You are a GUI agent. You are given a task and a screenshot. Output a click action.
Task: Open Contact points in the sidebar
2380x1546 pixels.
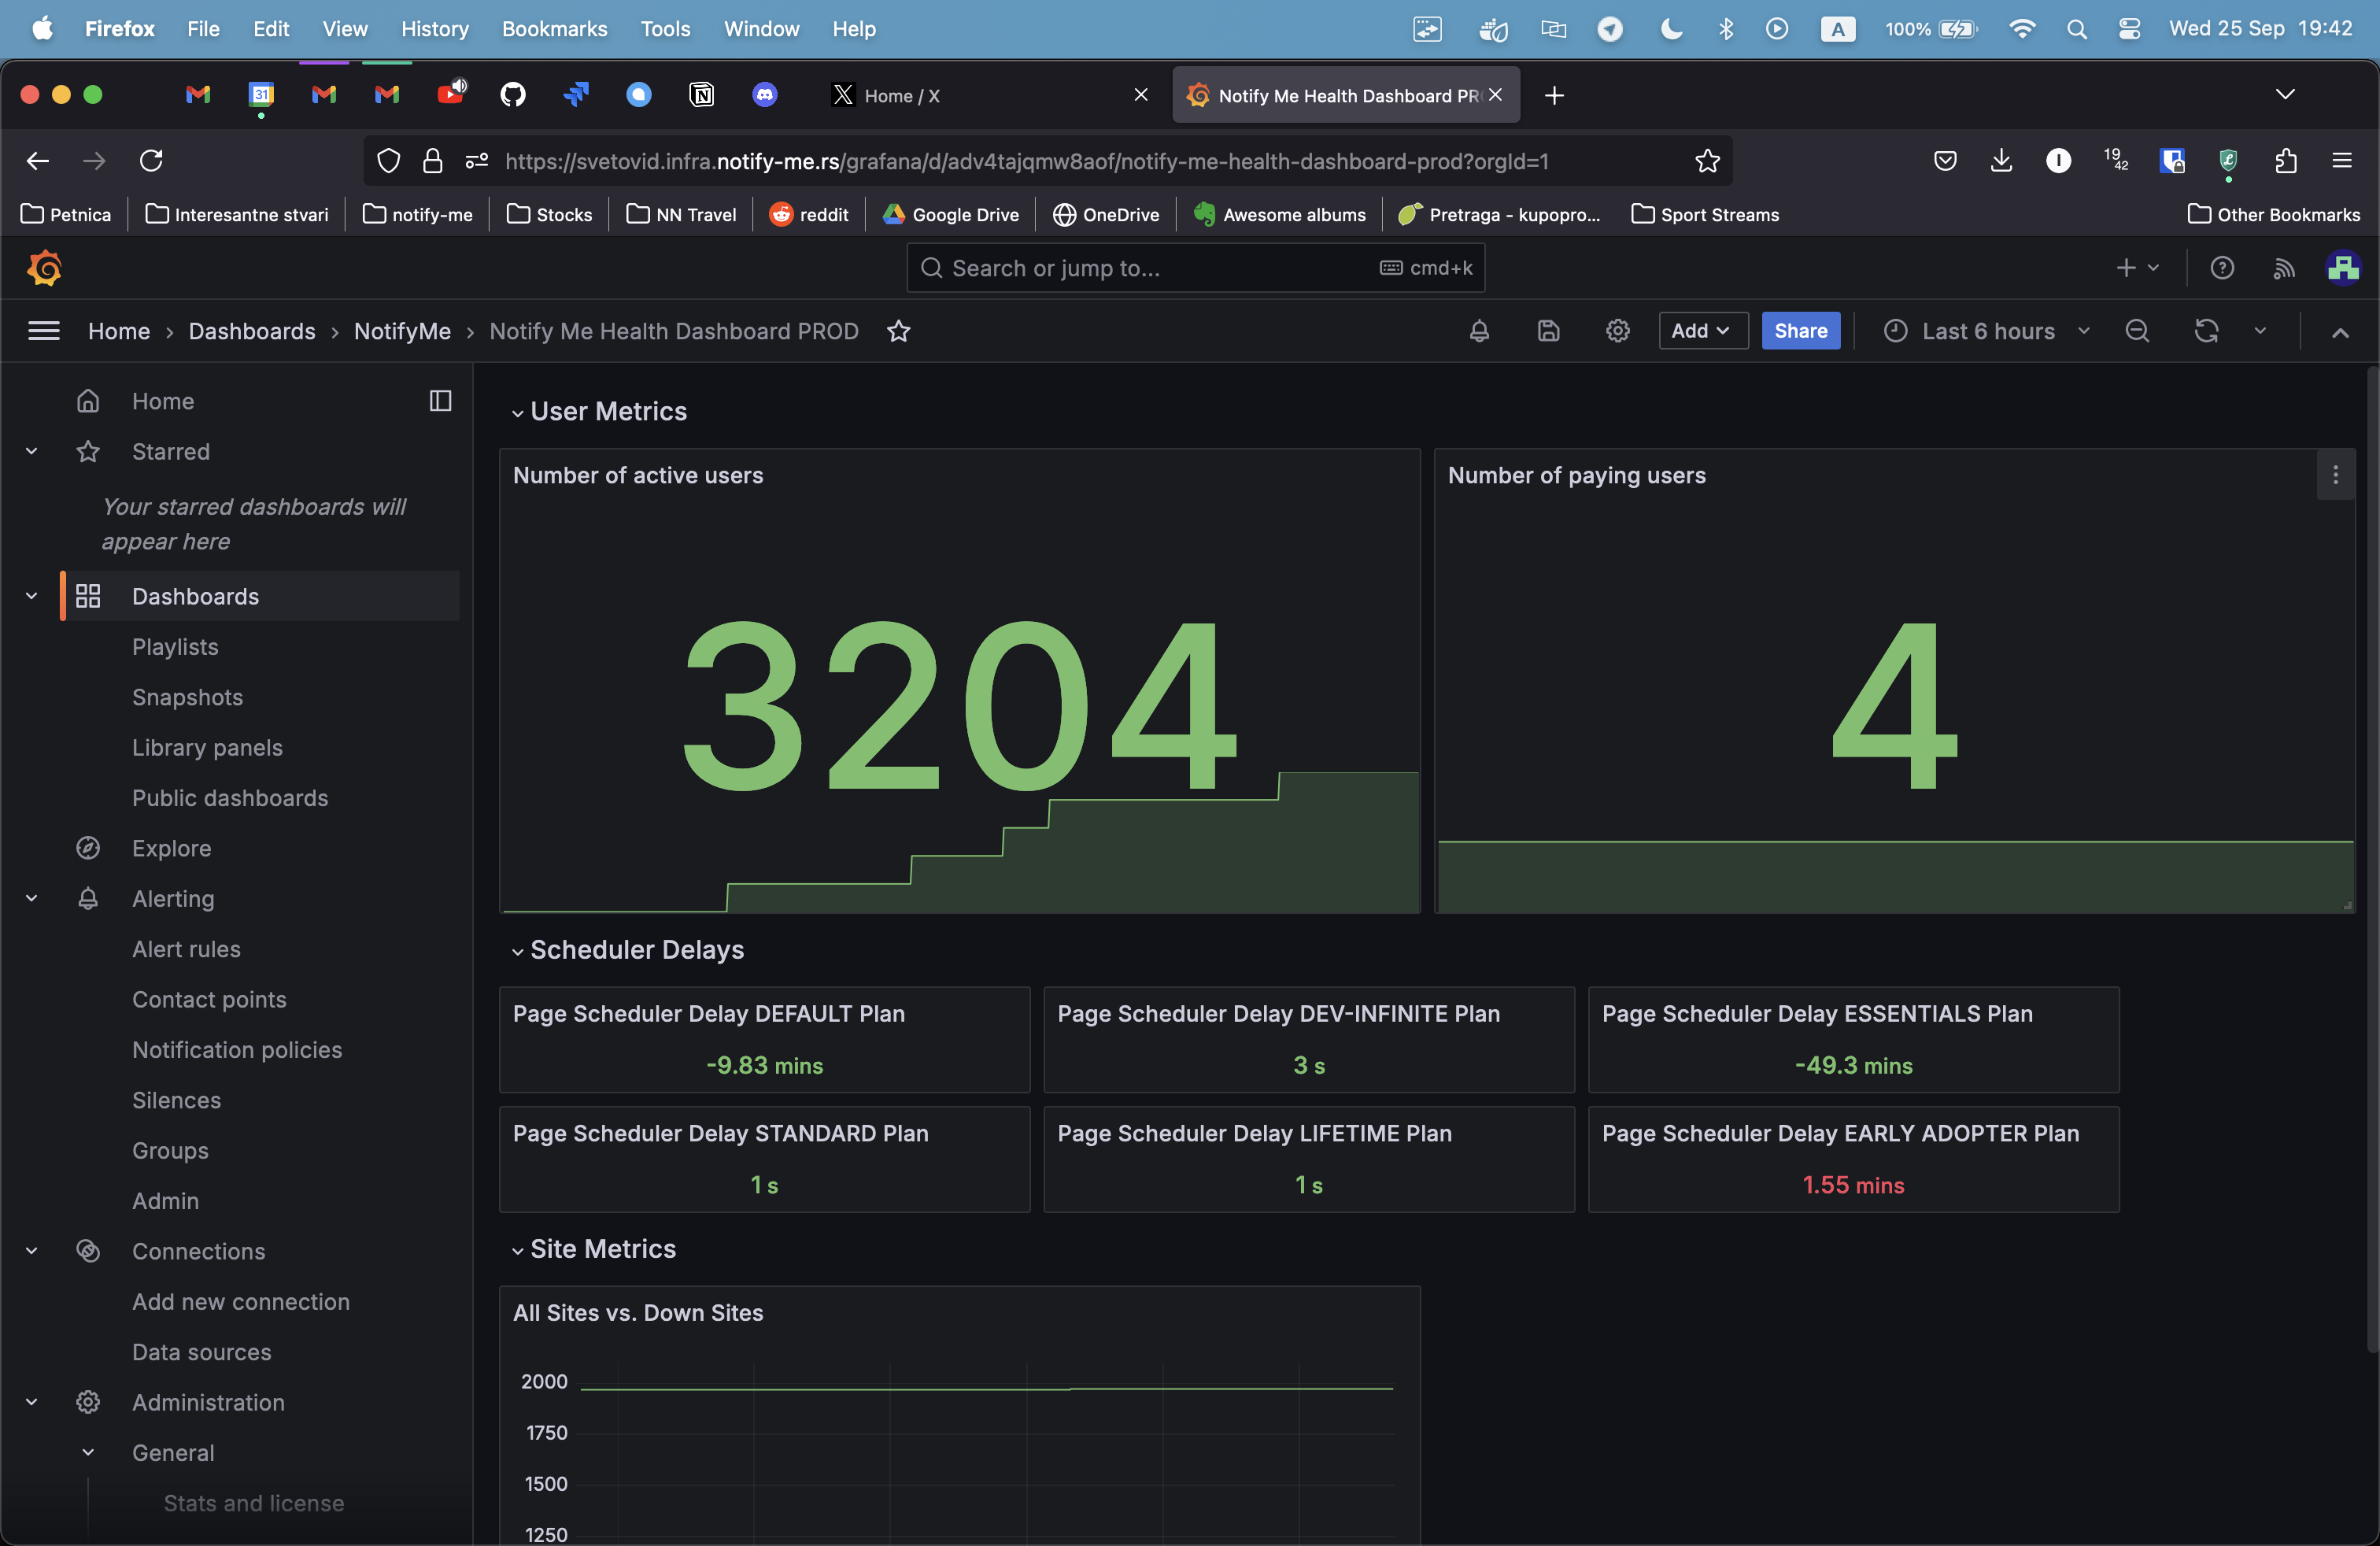tap(209, 999)
